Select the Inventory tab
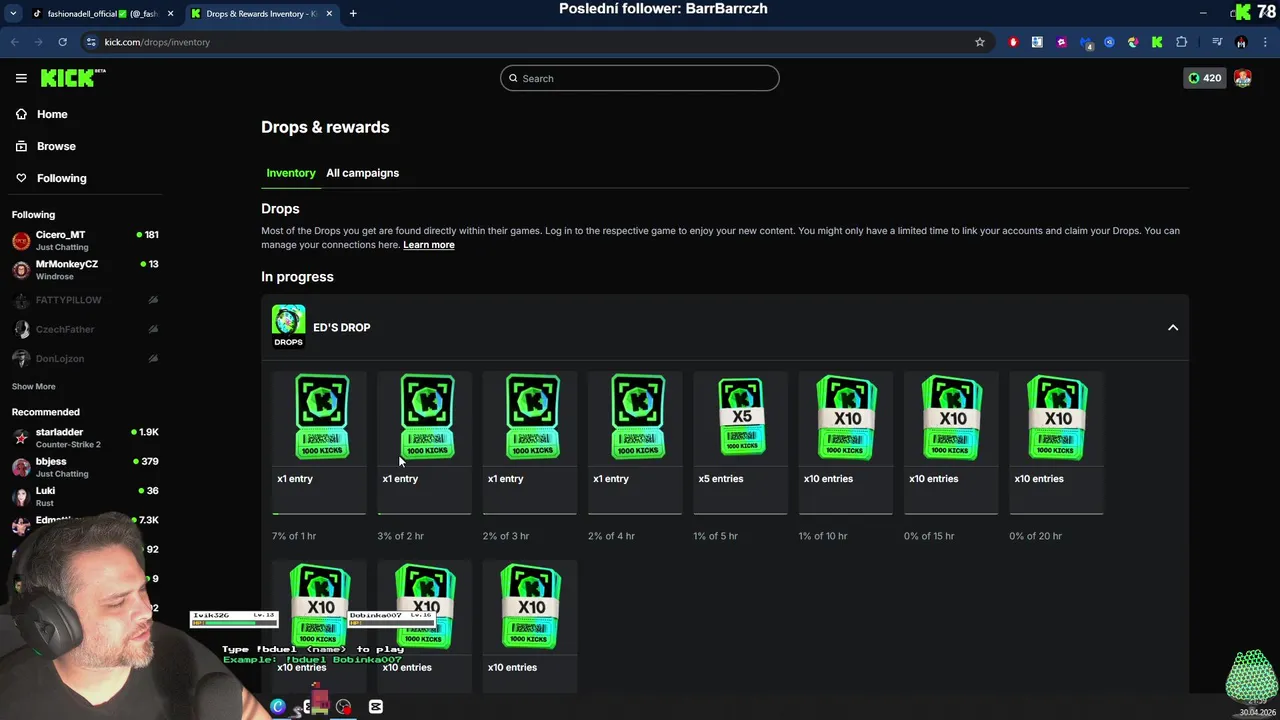 (x=291, y=173)
